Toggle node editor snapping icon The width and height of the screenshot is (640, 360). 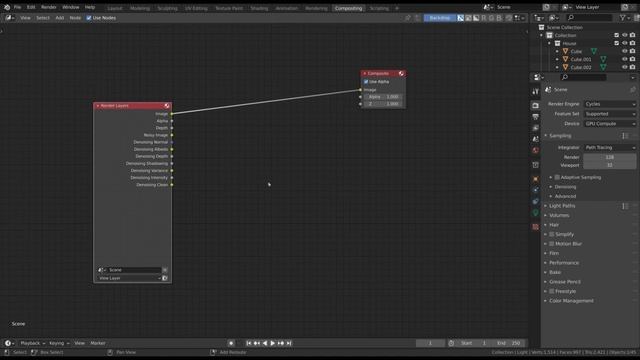point(509,18)
